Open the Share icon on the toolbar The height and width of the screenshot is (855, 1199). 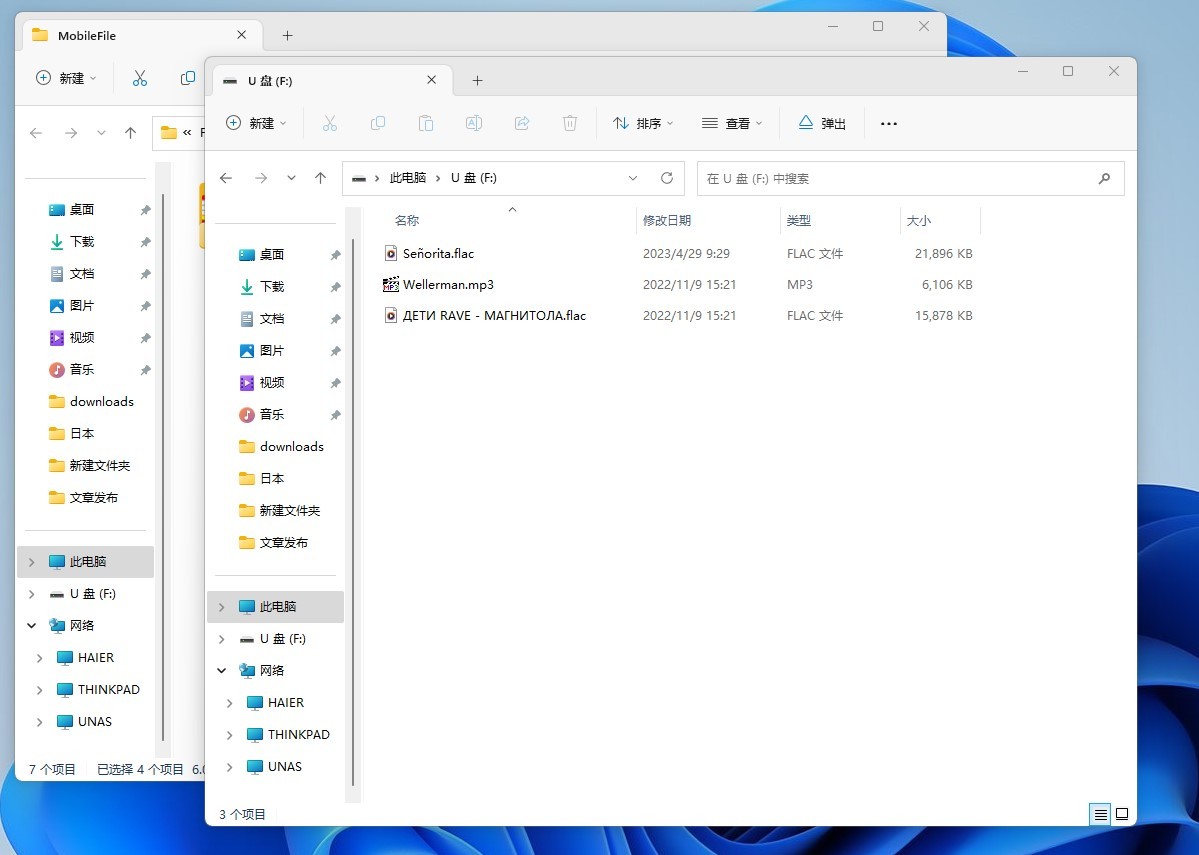coord(522,123)
